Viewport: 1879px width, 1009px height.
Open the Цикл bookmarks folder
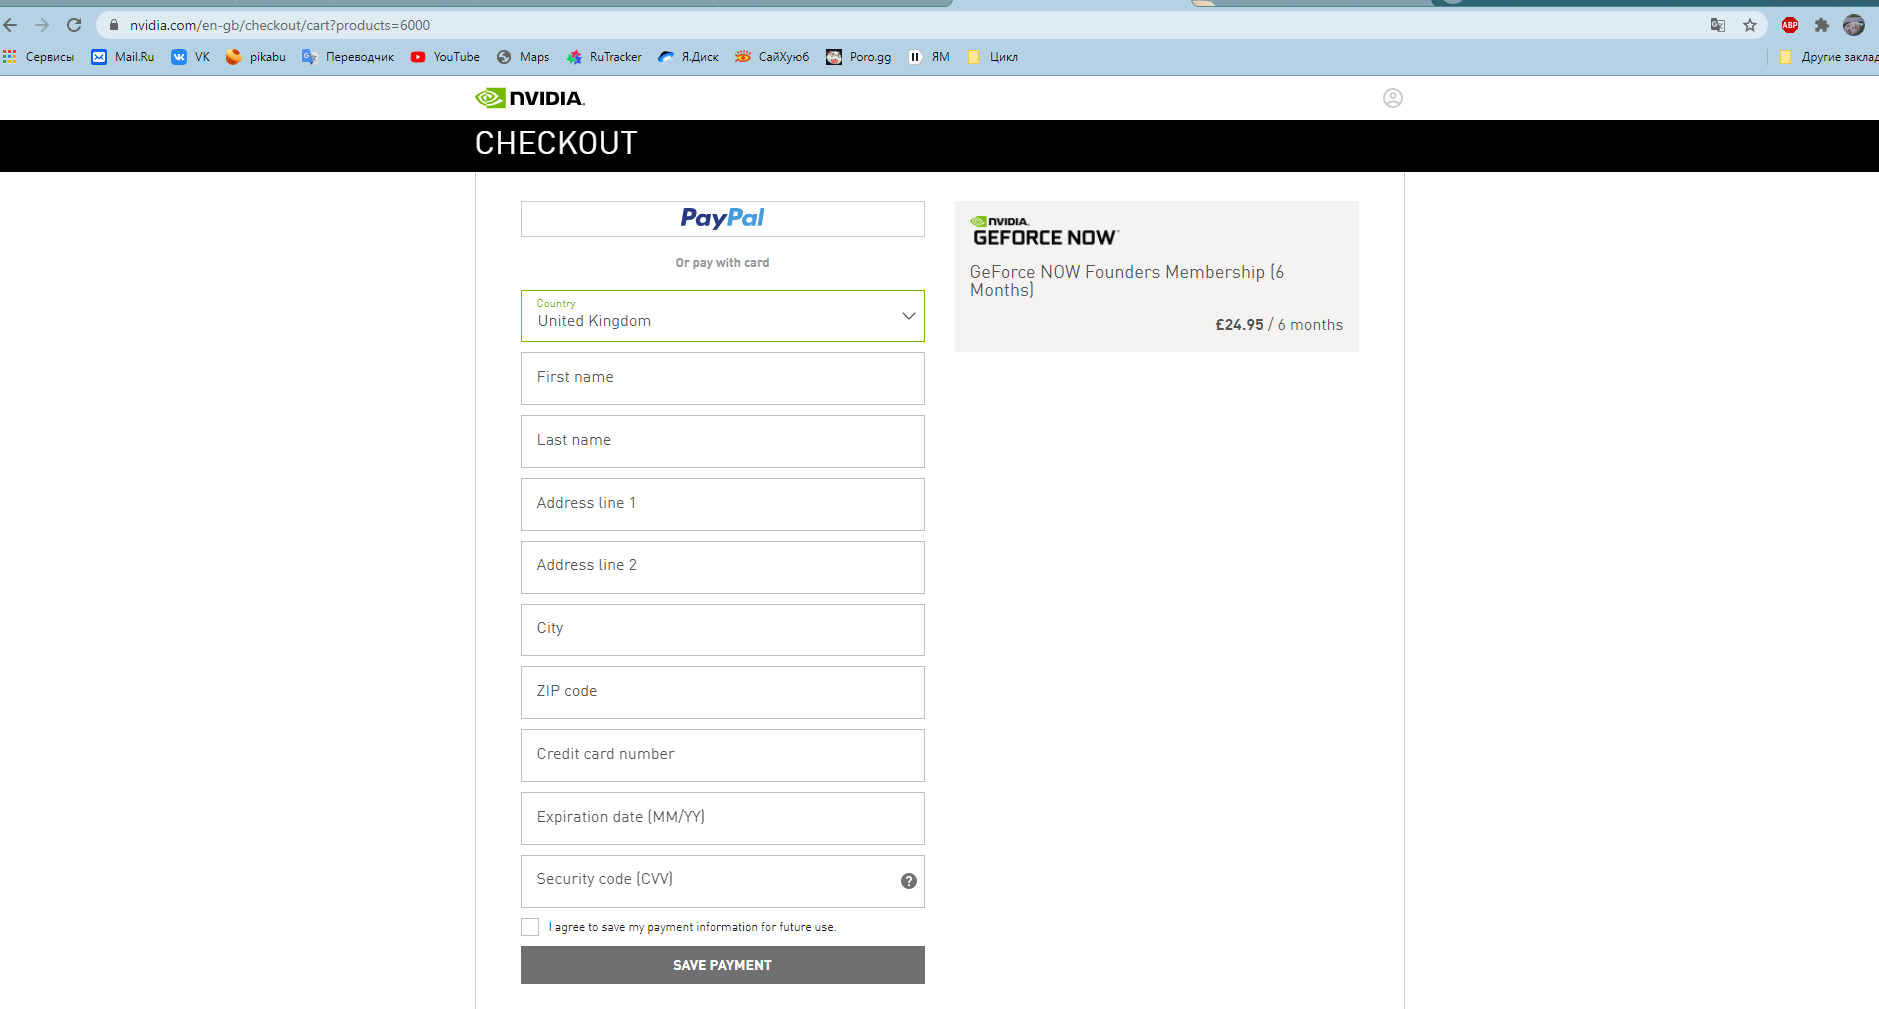[x=992, y=57]
